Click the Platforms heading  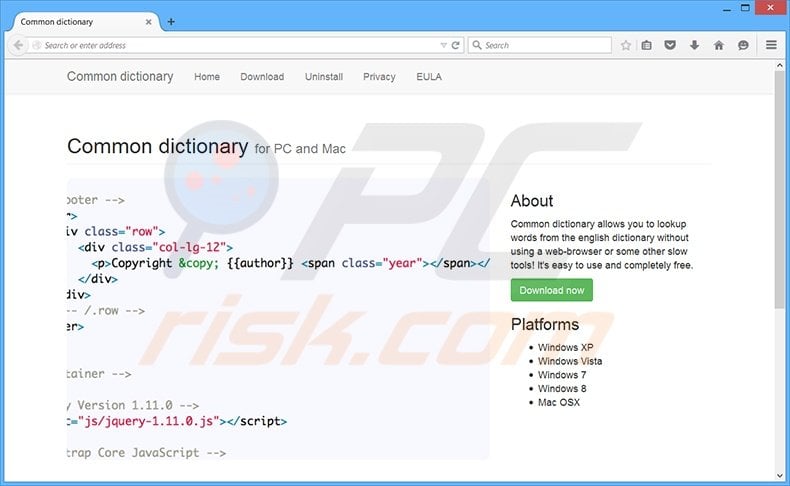(545, 324)
